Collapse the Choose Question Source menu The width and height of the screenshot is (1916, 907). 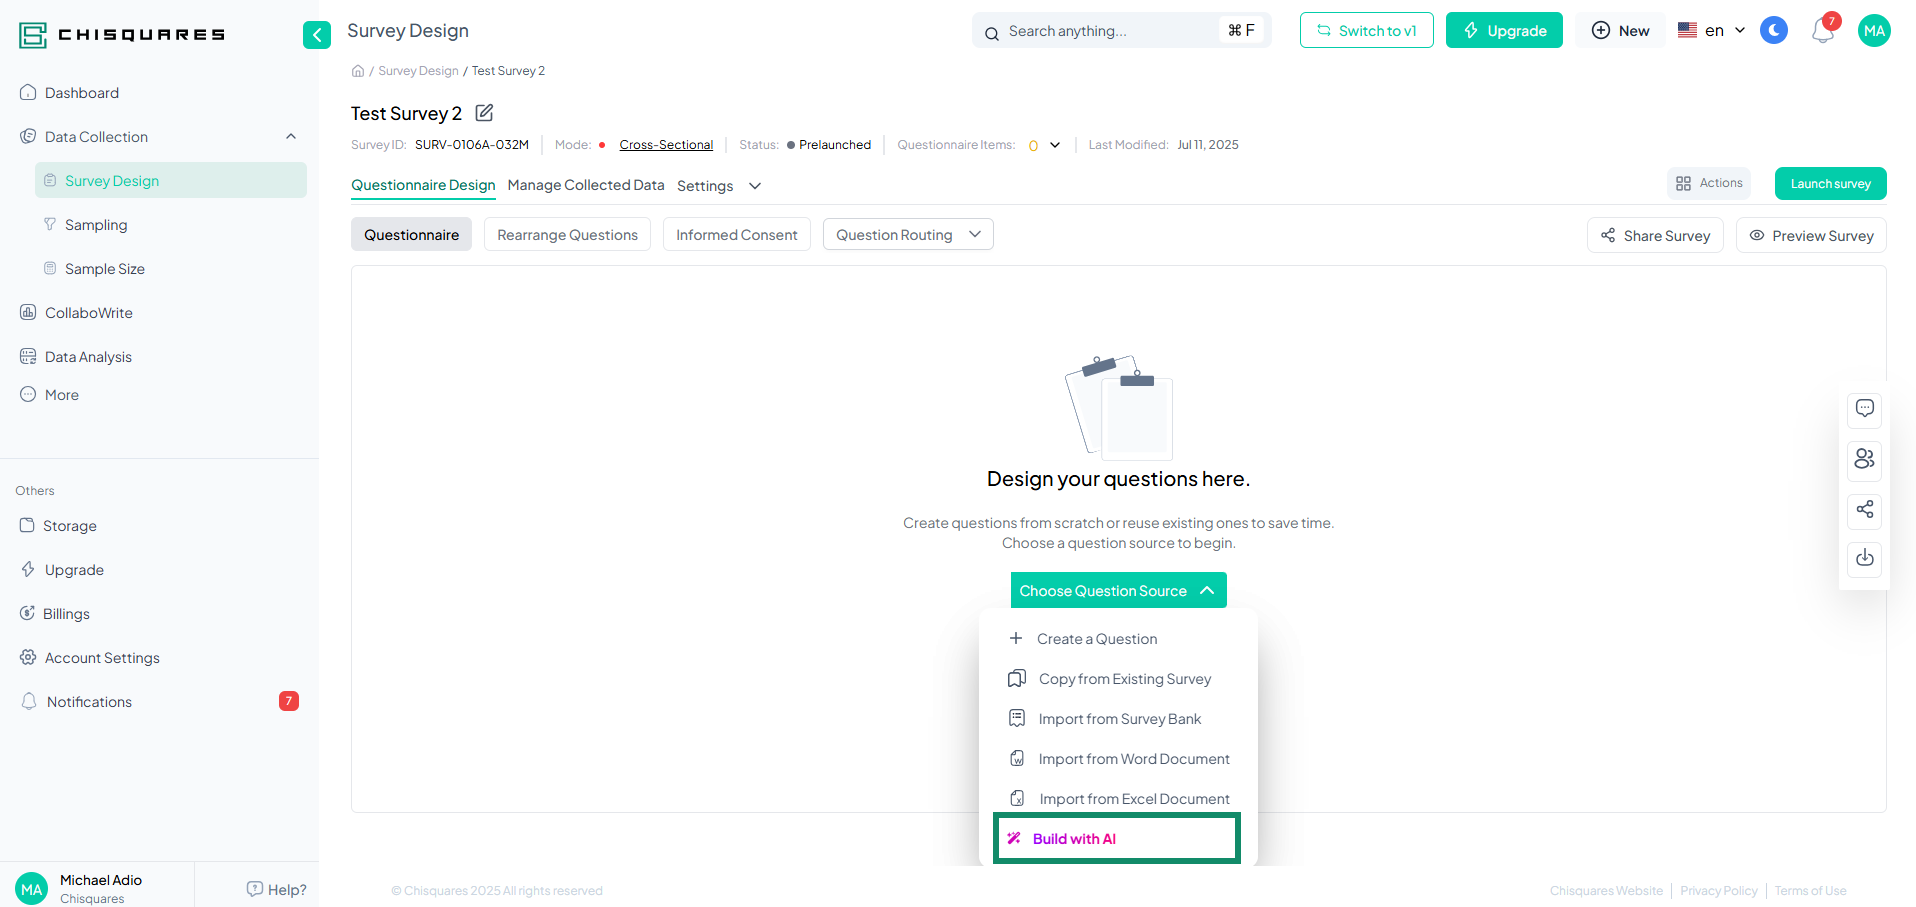[x=1118, y=591]
